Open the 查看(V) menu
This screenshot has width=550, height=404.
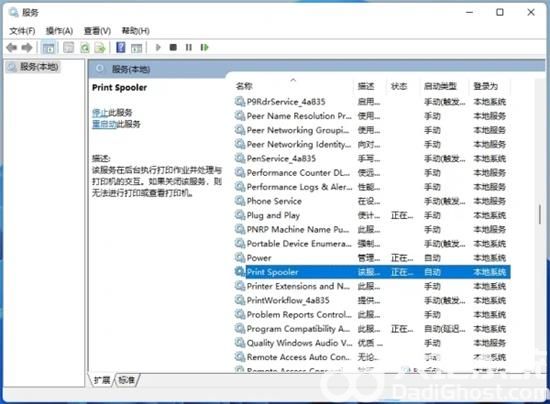tap(97, 31)
